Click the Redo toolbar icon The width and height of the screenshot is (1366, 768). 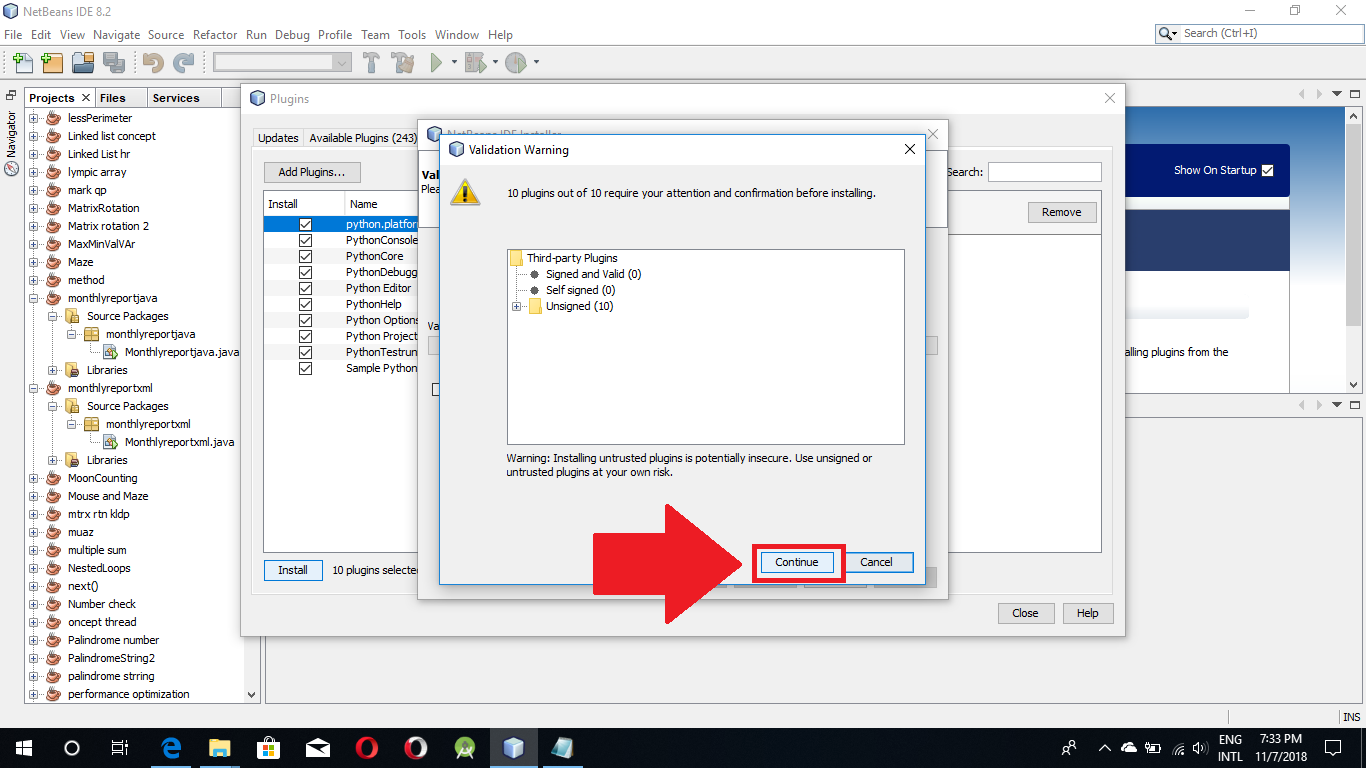point(183,63)
